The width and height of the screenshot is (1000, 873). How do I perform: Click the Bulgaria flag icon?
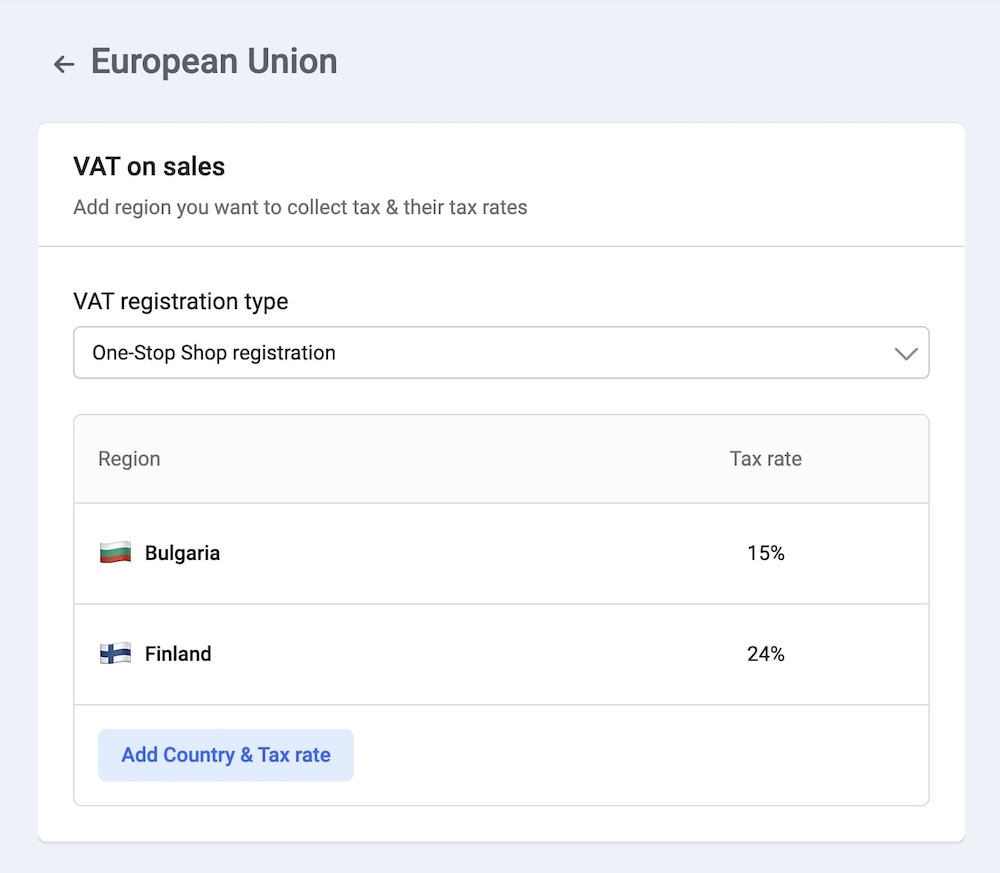click(x=115, y=553)
